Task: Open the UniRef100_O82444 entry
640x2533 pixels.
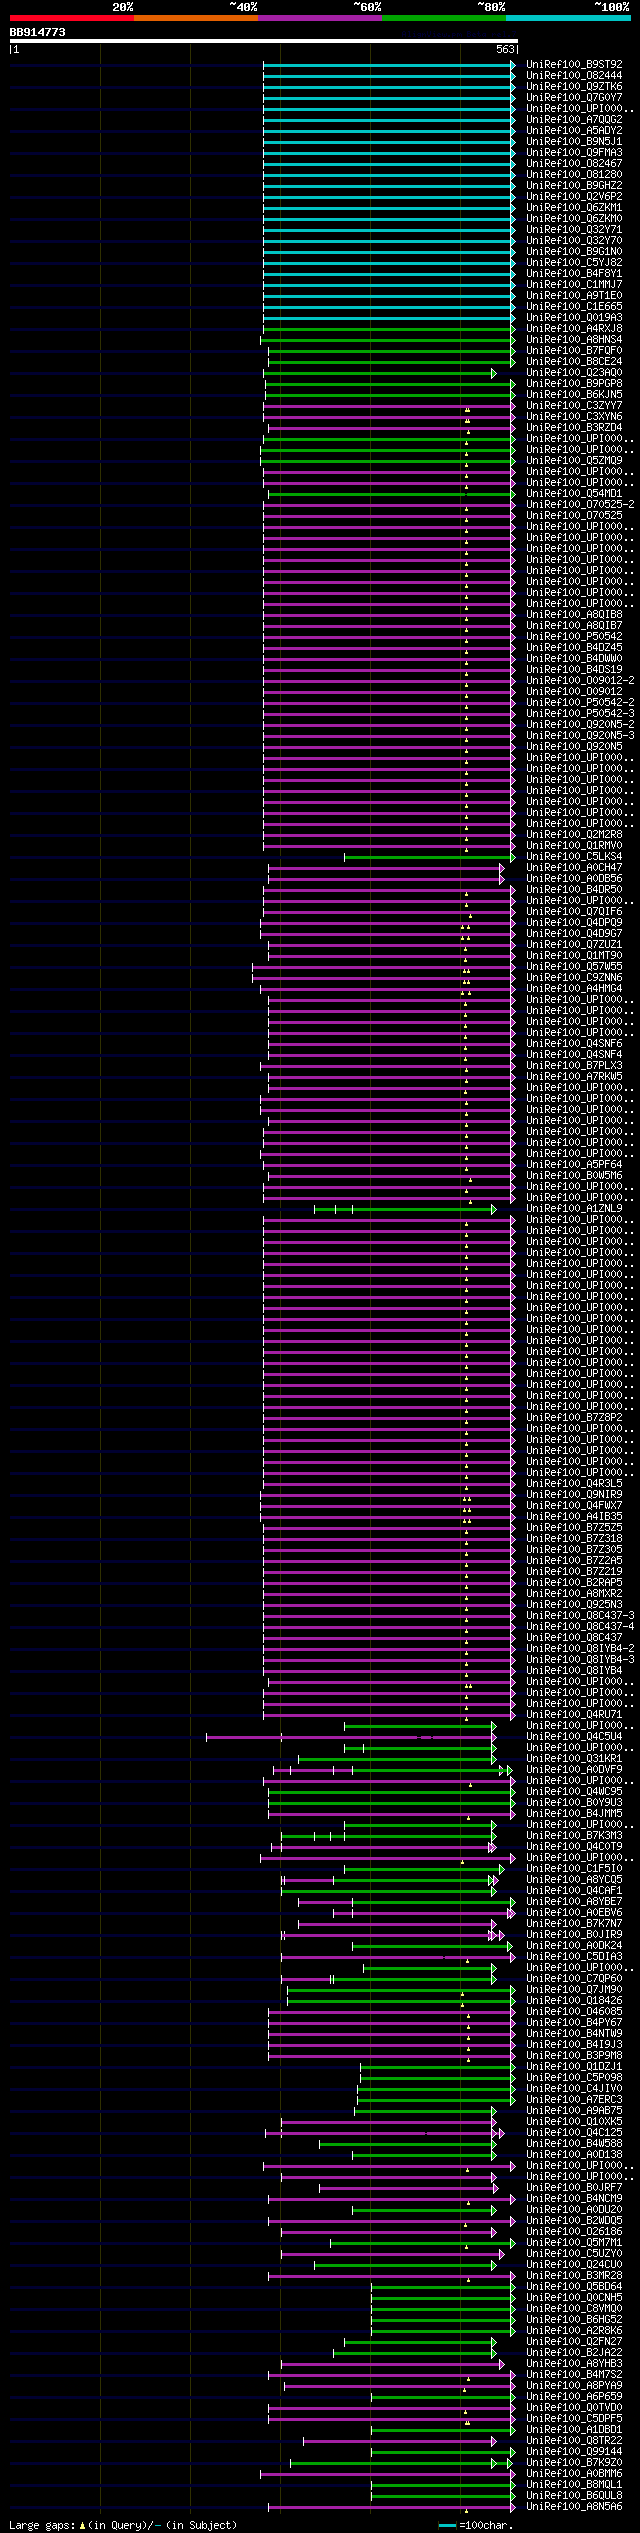Action: (x=574, y=75)
